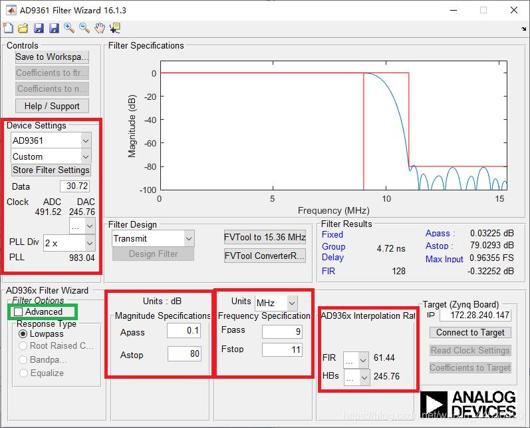This screenshot has width=530, height=428.
Task: Click the Astop result 79.0293 dB
Action: (x=492, y=245)
